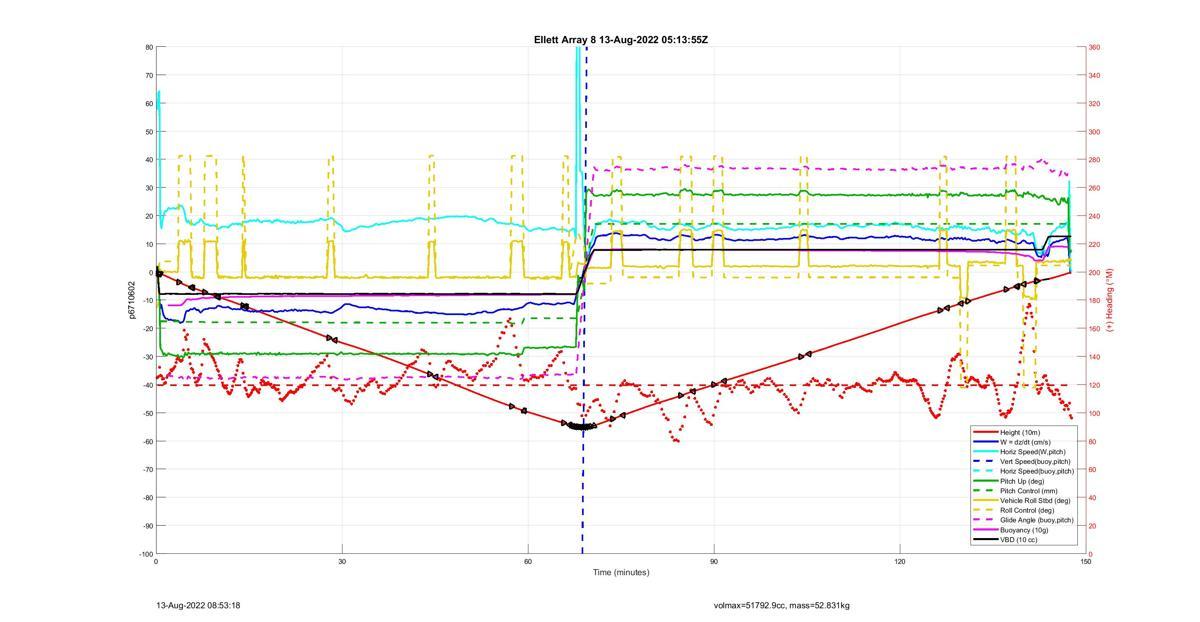Select the "Pitch Control (mm)" legend entry
Image resolution: width=1200 pixels, height=622 pixels.
point(1024,491)
